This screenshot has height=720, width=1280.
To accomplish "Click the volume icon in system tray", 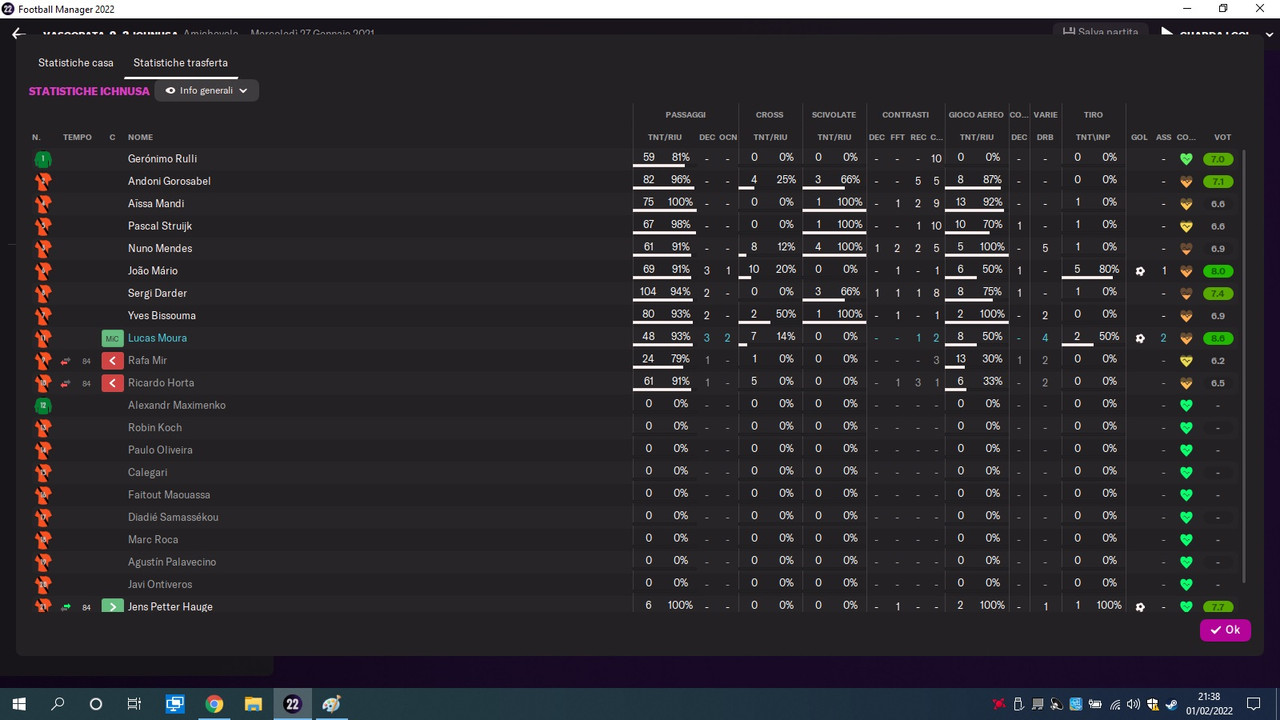I will [x=1134, y=704].
